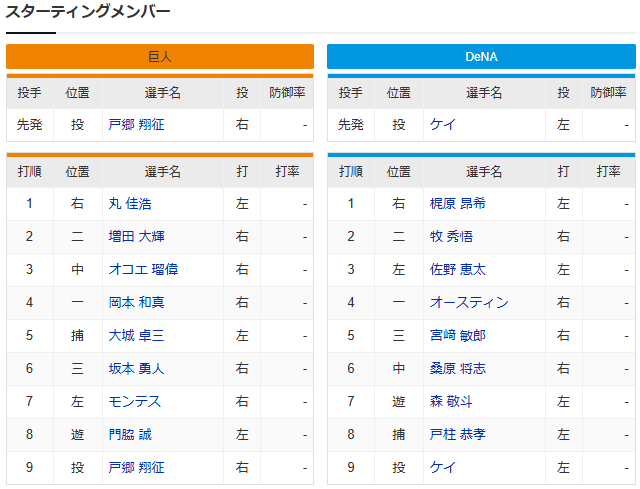The height and width of the screenshot is (489, 640).
Task: Open the 巨人 team header
Action: coord(160,56)
